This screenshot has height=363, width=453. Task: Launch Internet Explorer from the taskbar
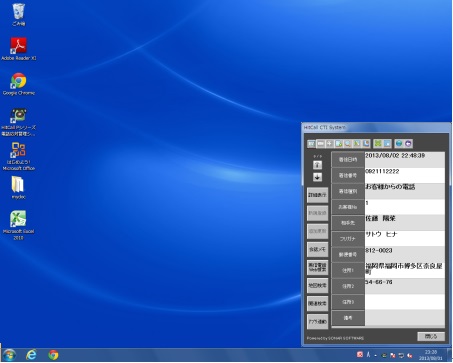pos(31,355)
